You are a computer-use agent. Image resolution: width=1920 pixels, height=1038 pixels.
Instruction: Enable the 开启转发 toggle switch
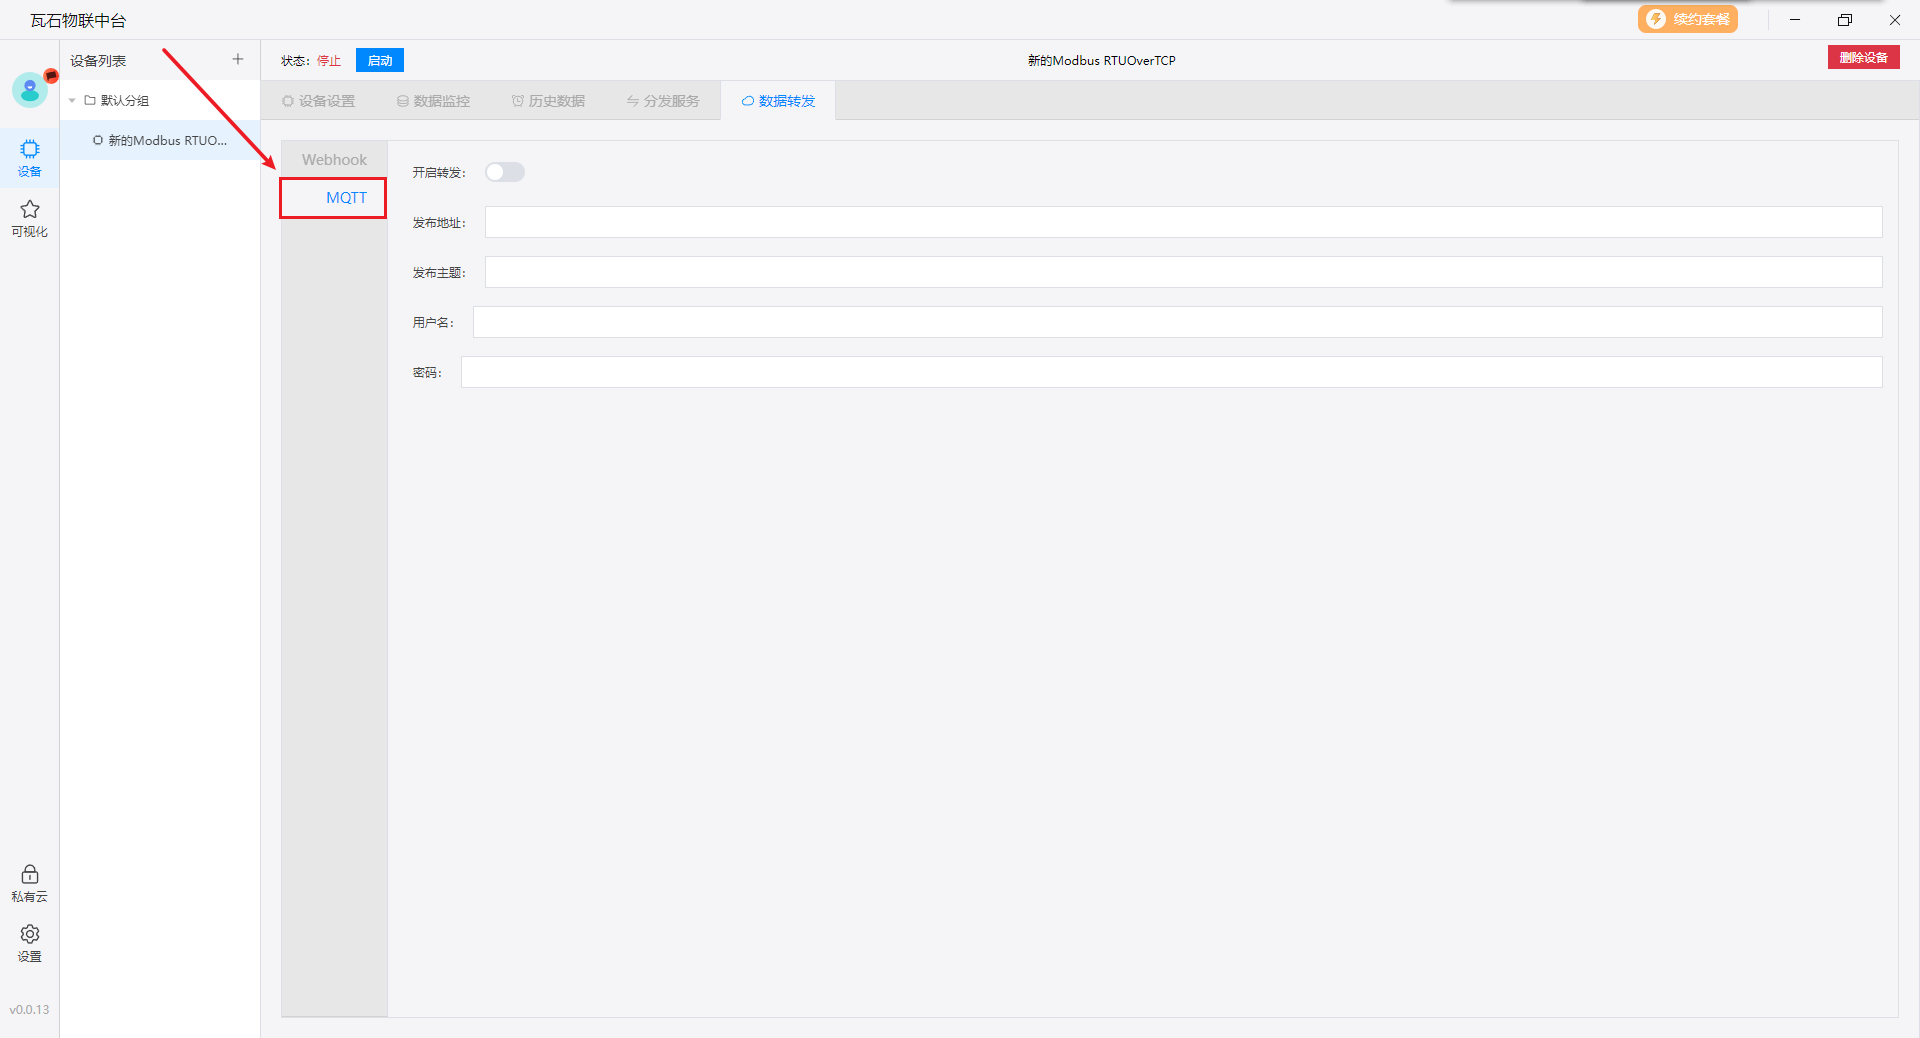click(x=505, y=173)
